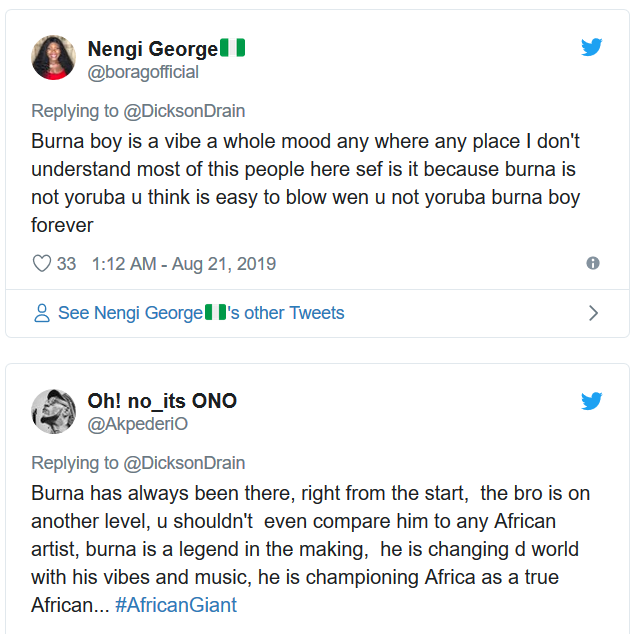
Task: Click Twitter bird icon on ONO tweet
Action: click(x=592, y=401)
